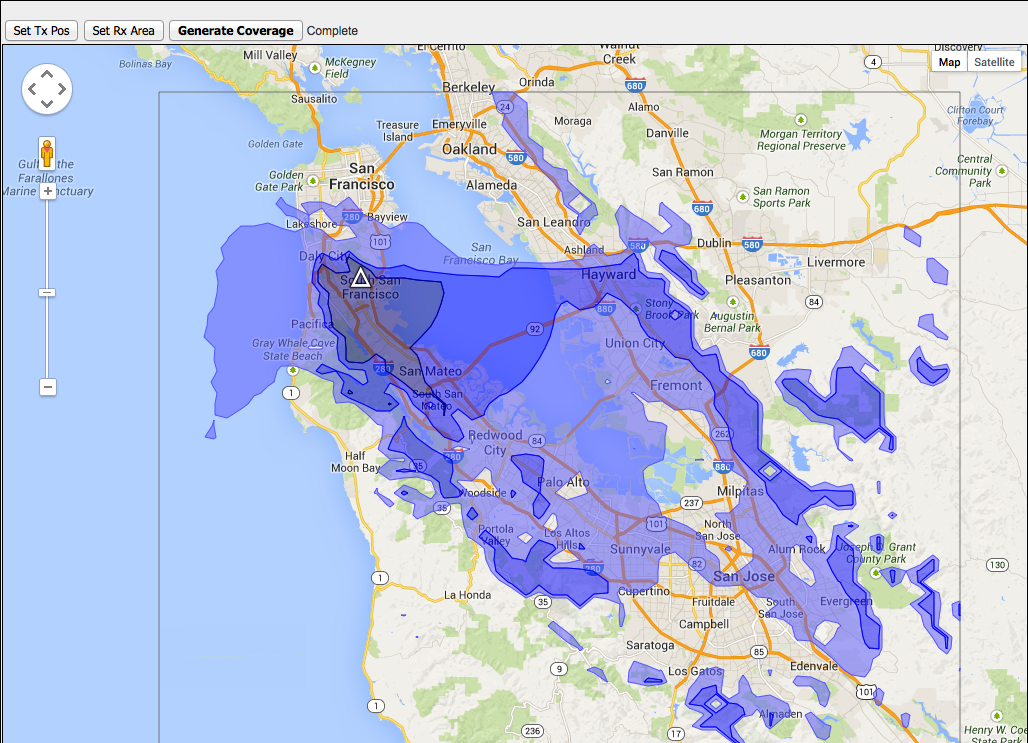The image size is (1028, 743).
Task: Click the San Jose city label
Action: [743, 577]
